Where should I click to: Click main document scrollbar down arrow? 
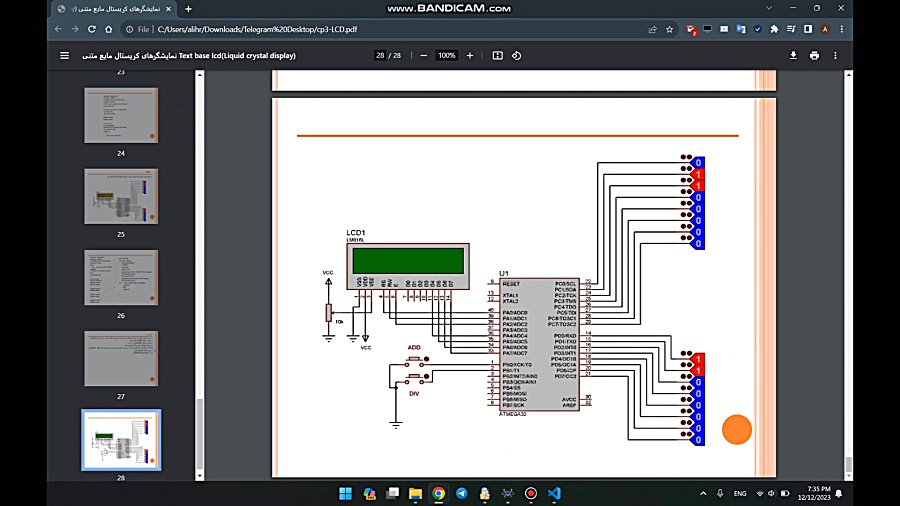[848, 476]
